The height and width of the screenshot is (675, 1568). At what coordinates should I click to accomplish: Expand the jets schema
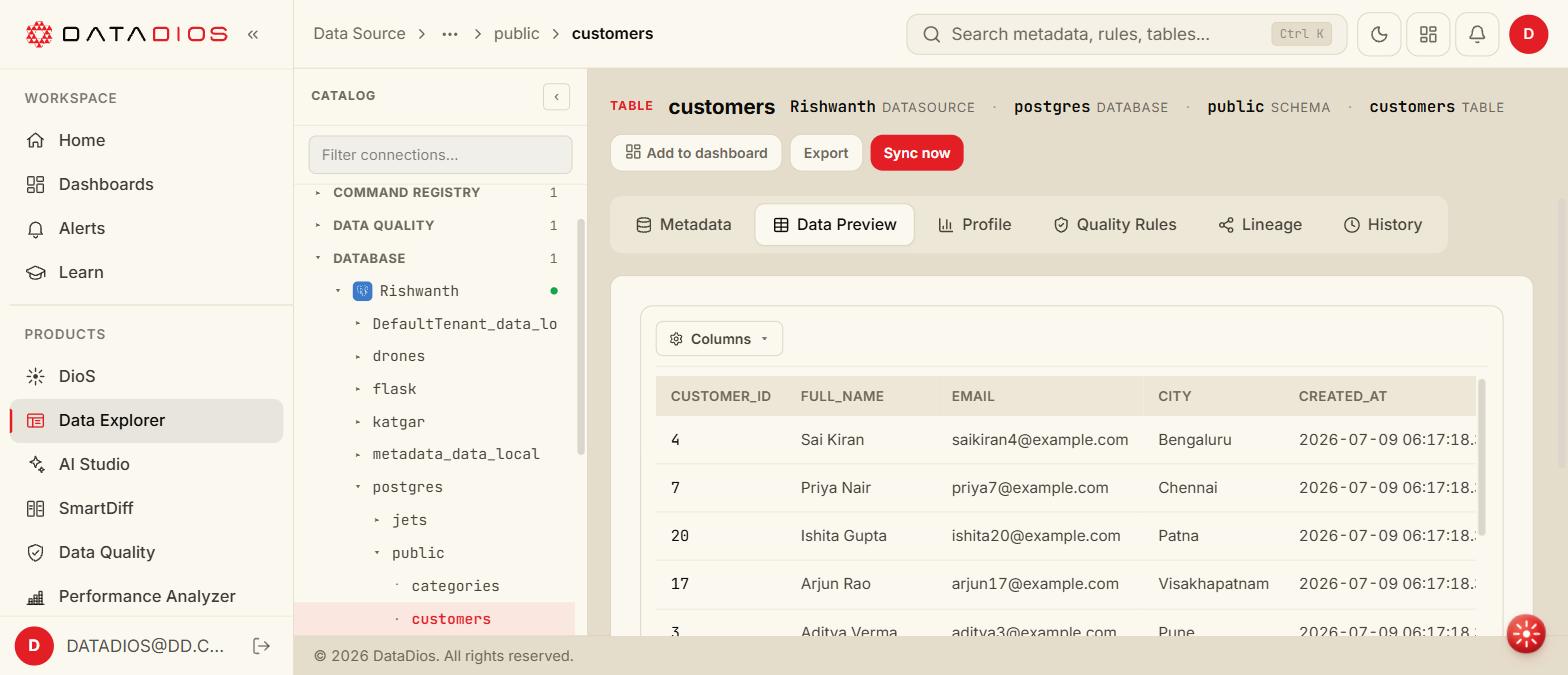pos(377,520)
